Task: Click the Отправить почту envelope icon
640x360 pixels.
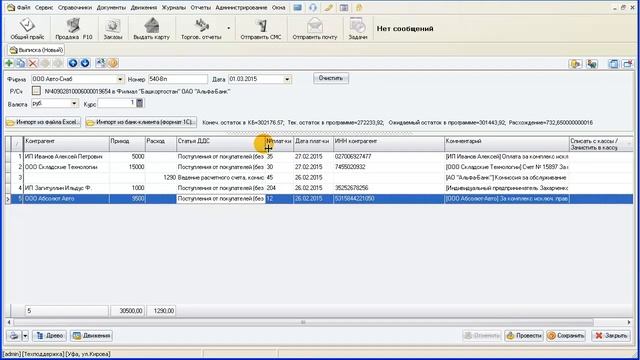Action: pyautogui.click(x=315, y=29)
